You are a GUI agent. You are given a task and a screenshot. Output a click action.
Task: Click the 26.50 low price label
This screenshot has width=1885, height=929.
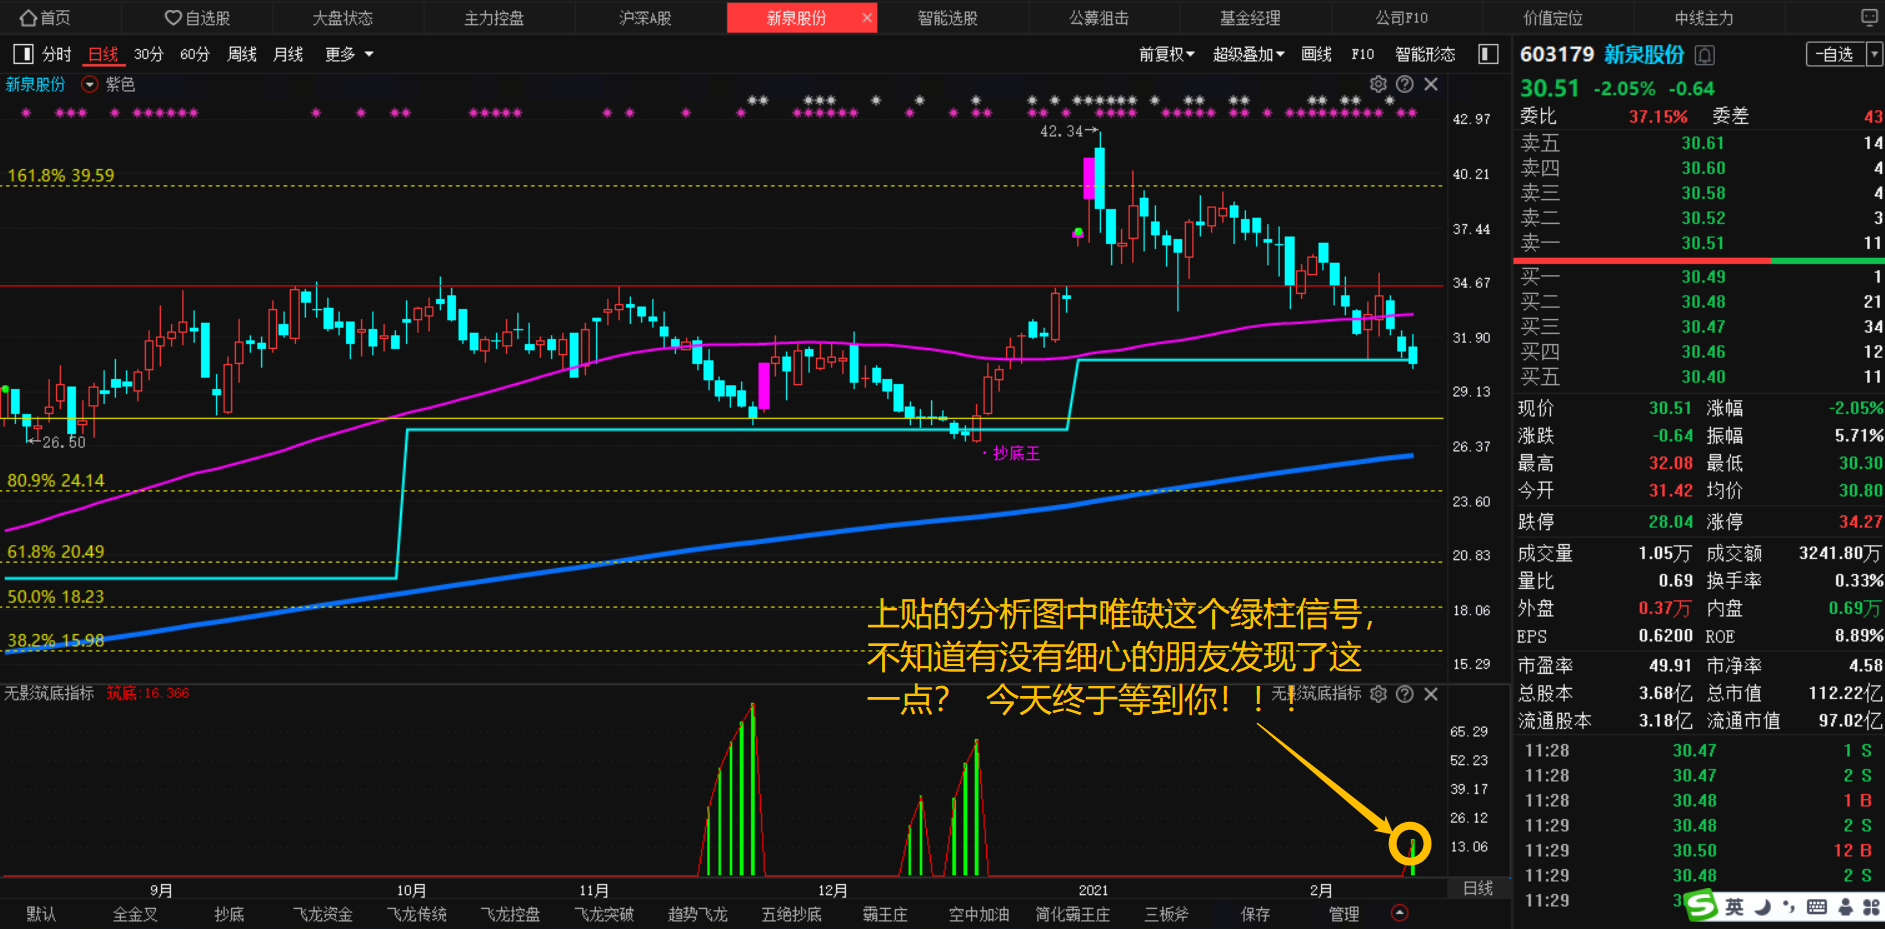tap(64, 442)
